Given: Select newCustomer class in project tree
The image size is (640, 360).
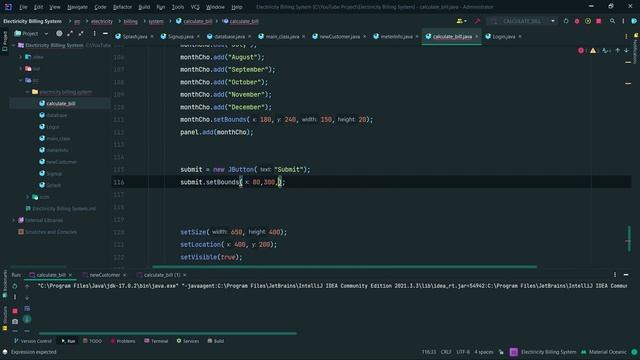Looking at the screenshot, I should pos(61,162).
